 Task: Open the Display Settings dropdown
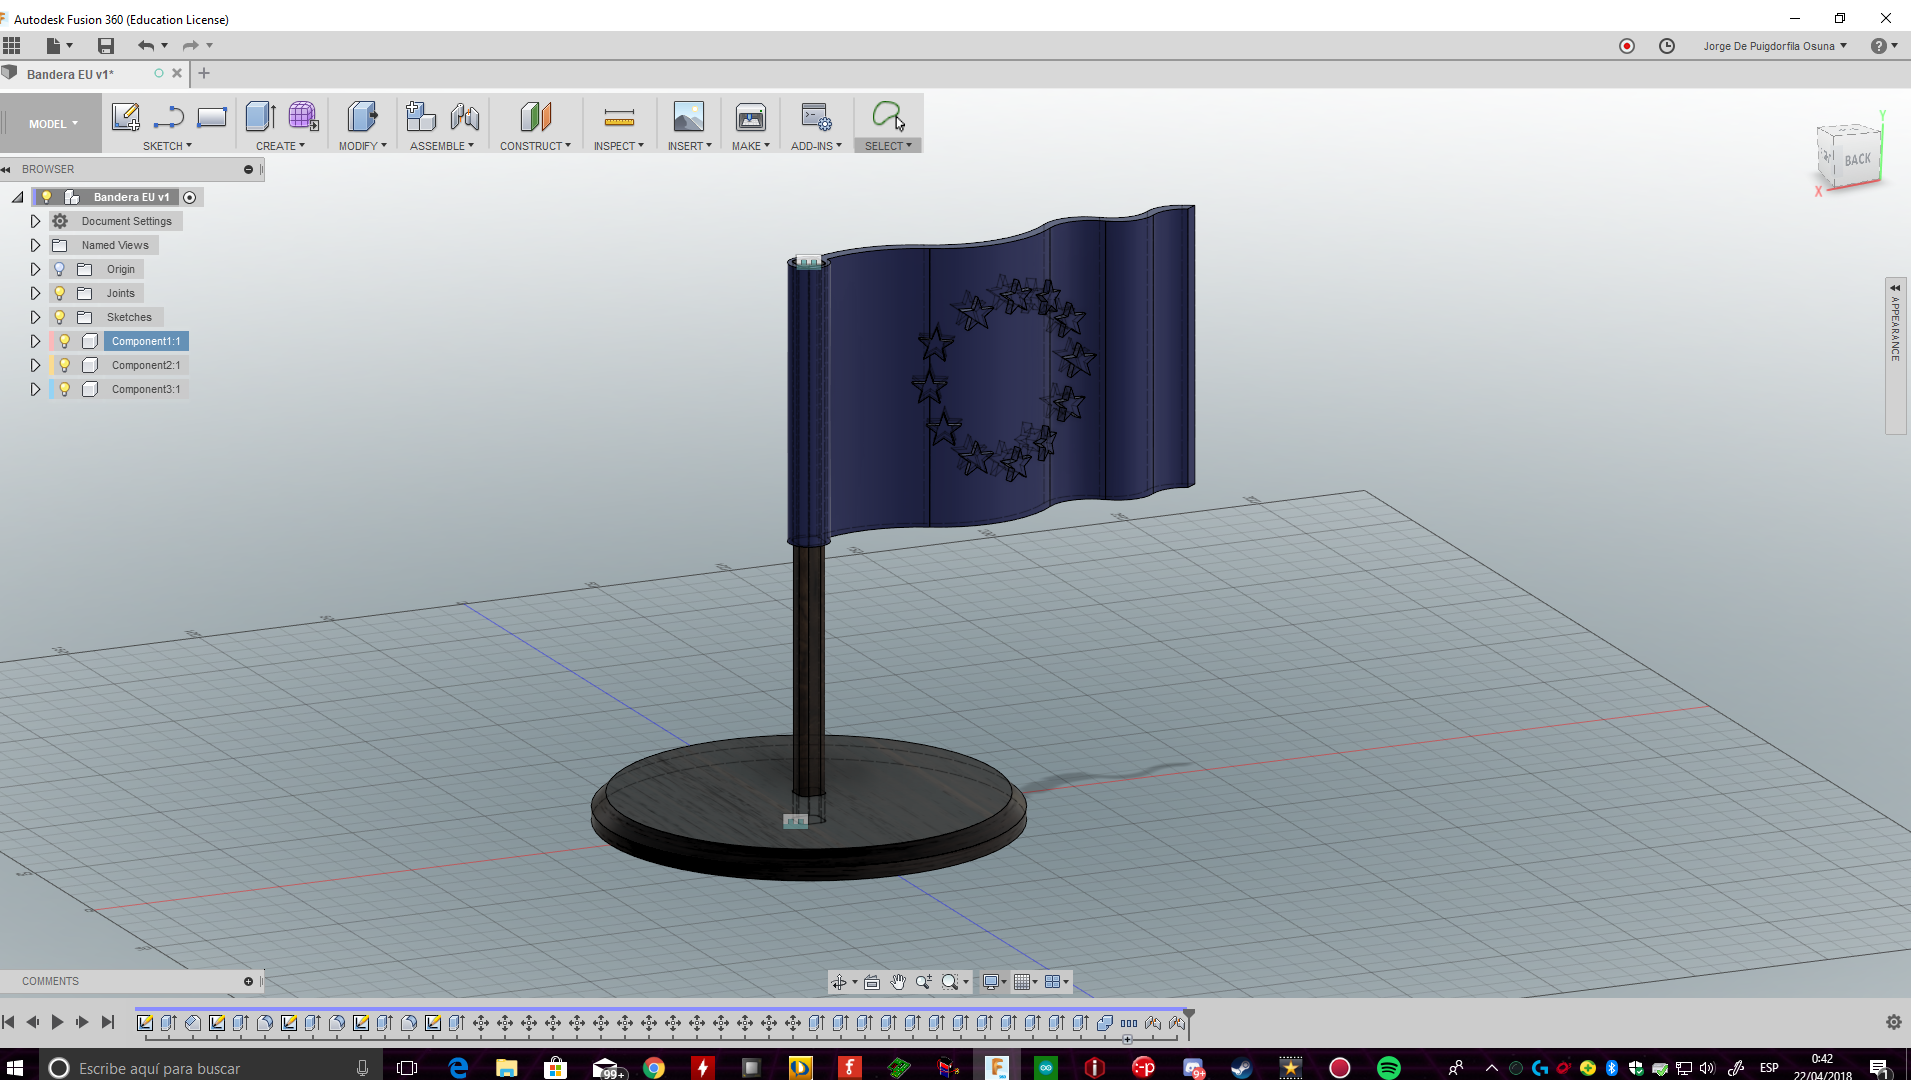[x=994, y=982]
